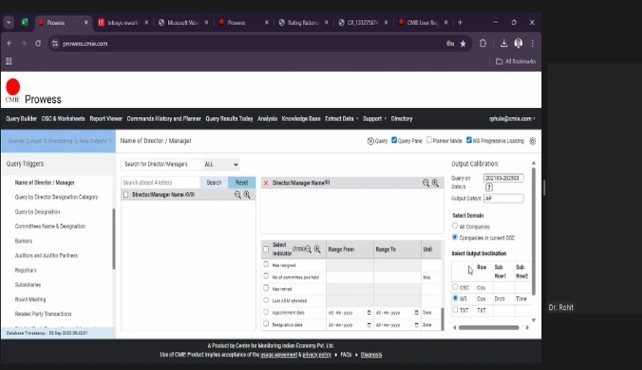Image resolution: width=642 pixels, height=370 pixels.
Task: Choose WS as output destination
Action: click(455, 298)
